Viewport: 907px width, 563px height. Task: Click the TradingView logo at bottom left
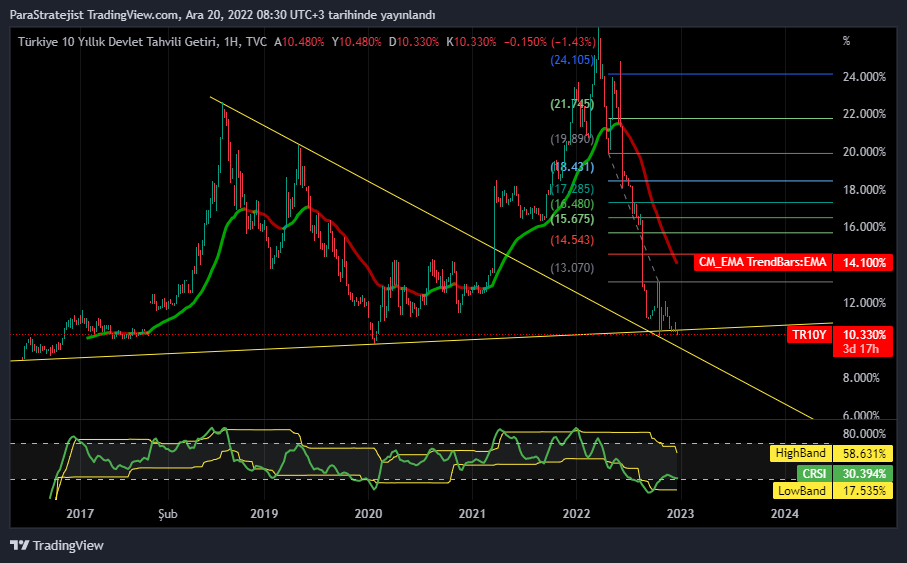(57, 545)
